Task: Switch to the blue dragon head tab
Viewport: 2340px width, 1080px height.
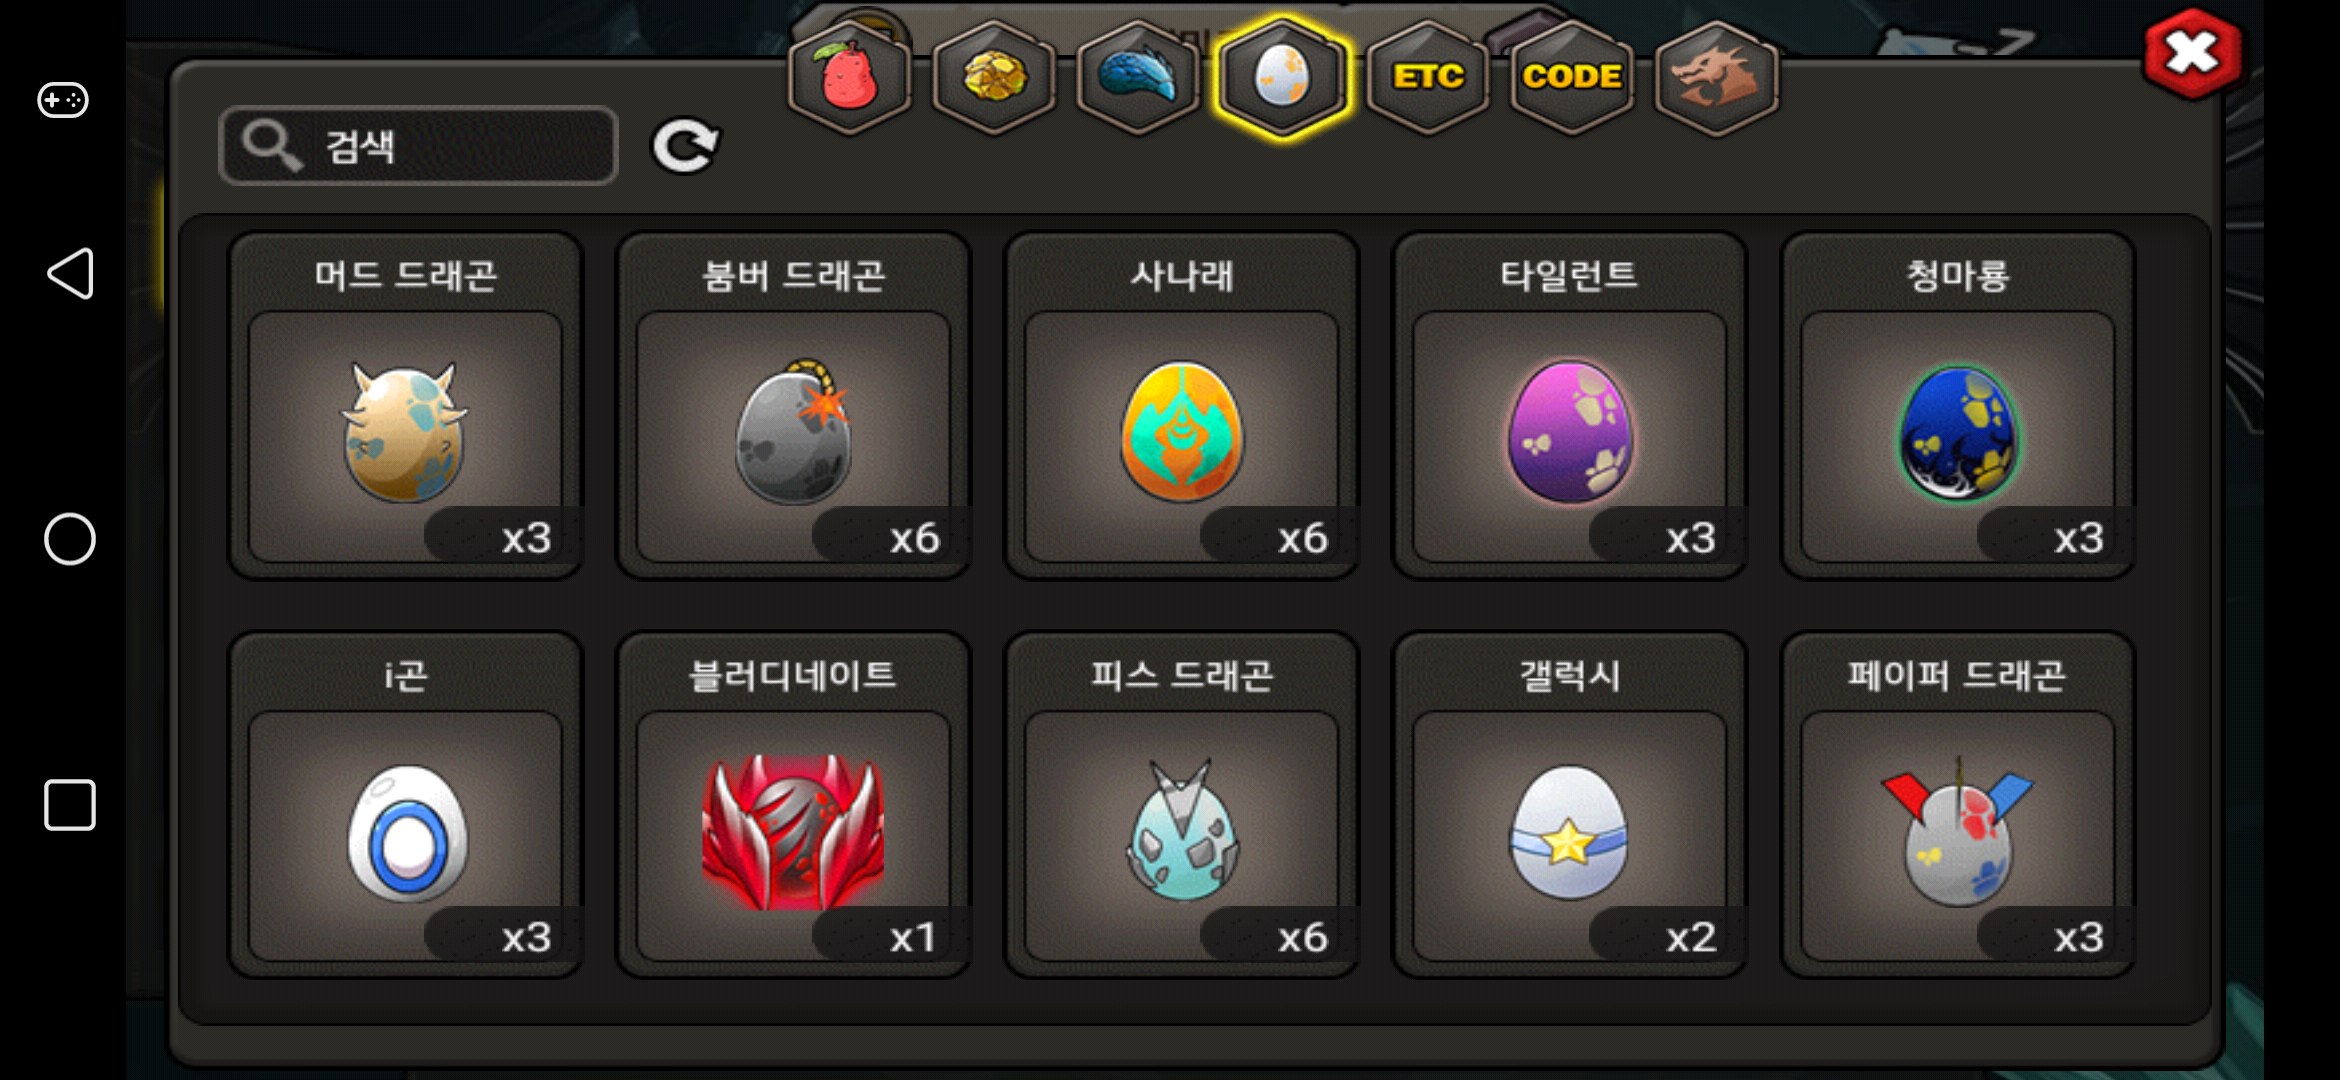Action: pyautogui.click(x=1138, y=77)
